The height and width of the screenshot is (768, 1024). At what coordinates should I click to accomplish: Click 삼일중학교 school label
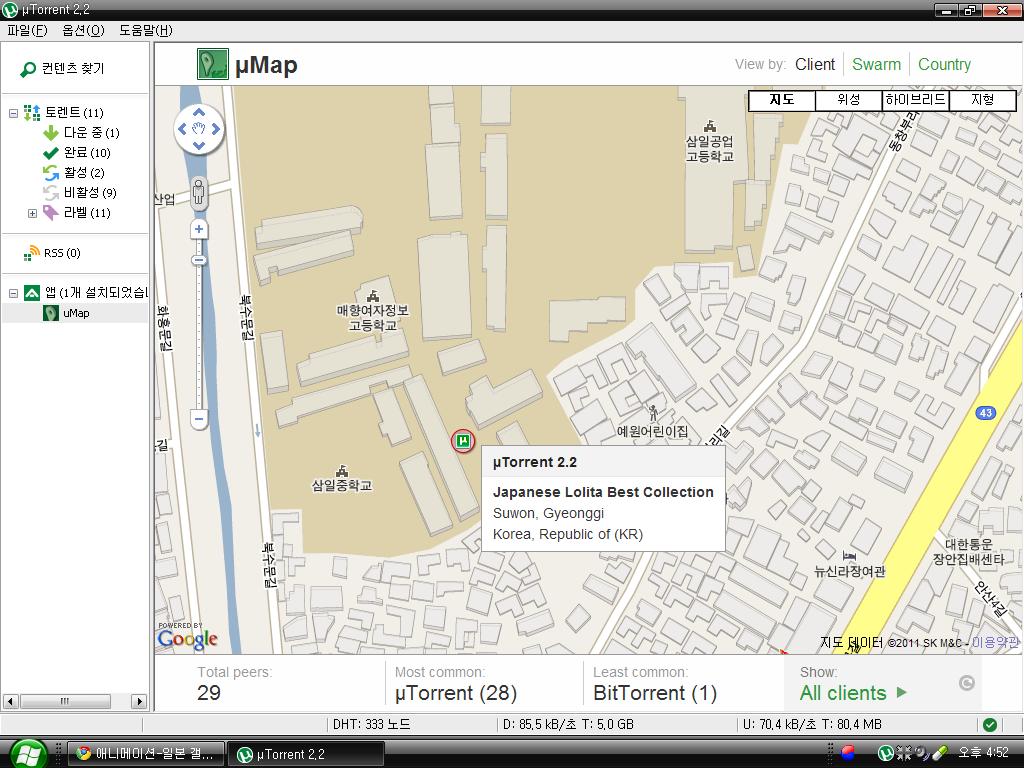(342, 485)
